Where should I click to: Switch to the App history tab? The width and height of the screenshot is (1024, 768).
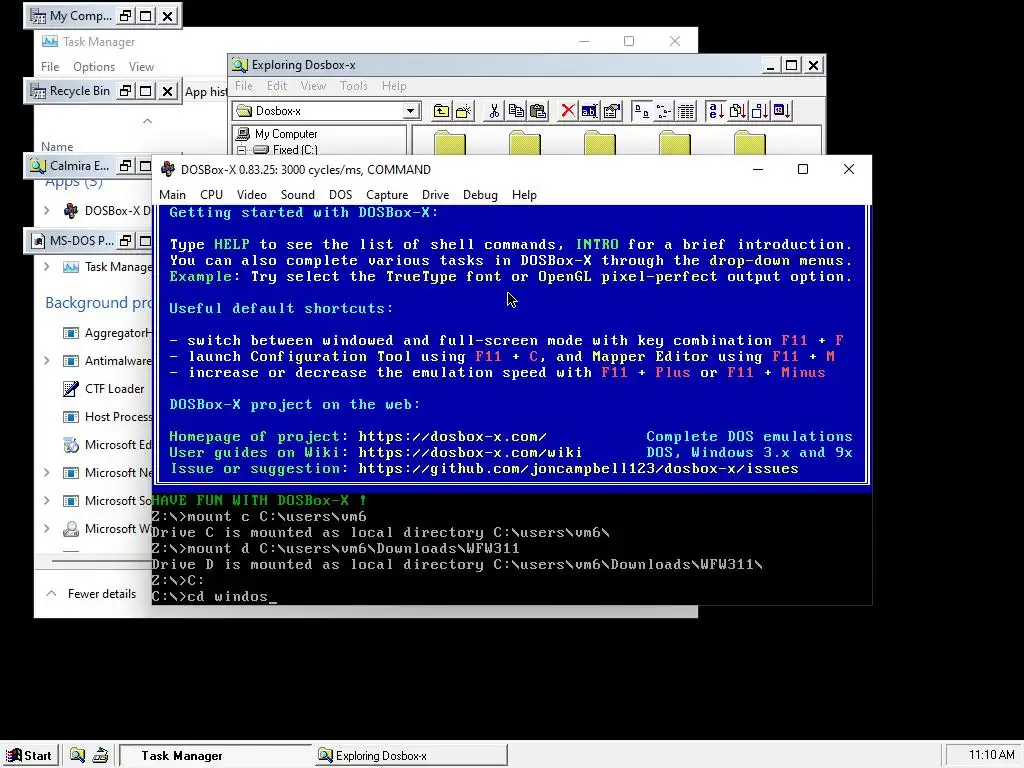pos(206,92)
